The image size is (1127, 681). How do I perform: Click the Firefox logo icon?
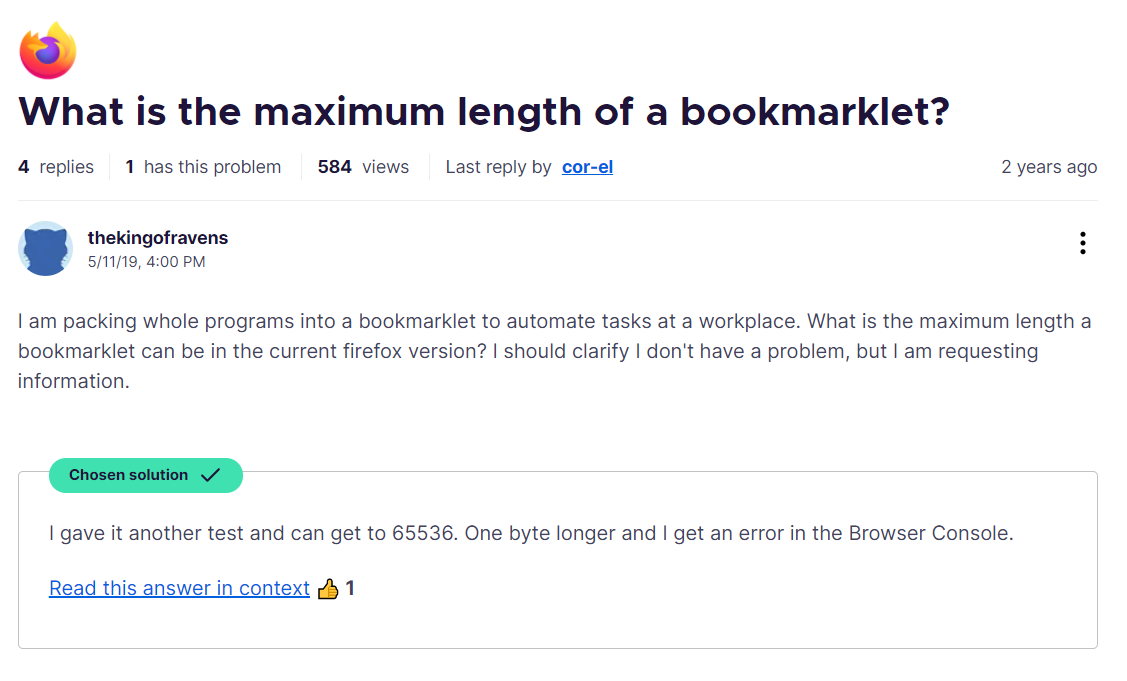48,50
